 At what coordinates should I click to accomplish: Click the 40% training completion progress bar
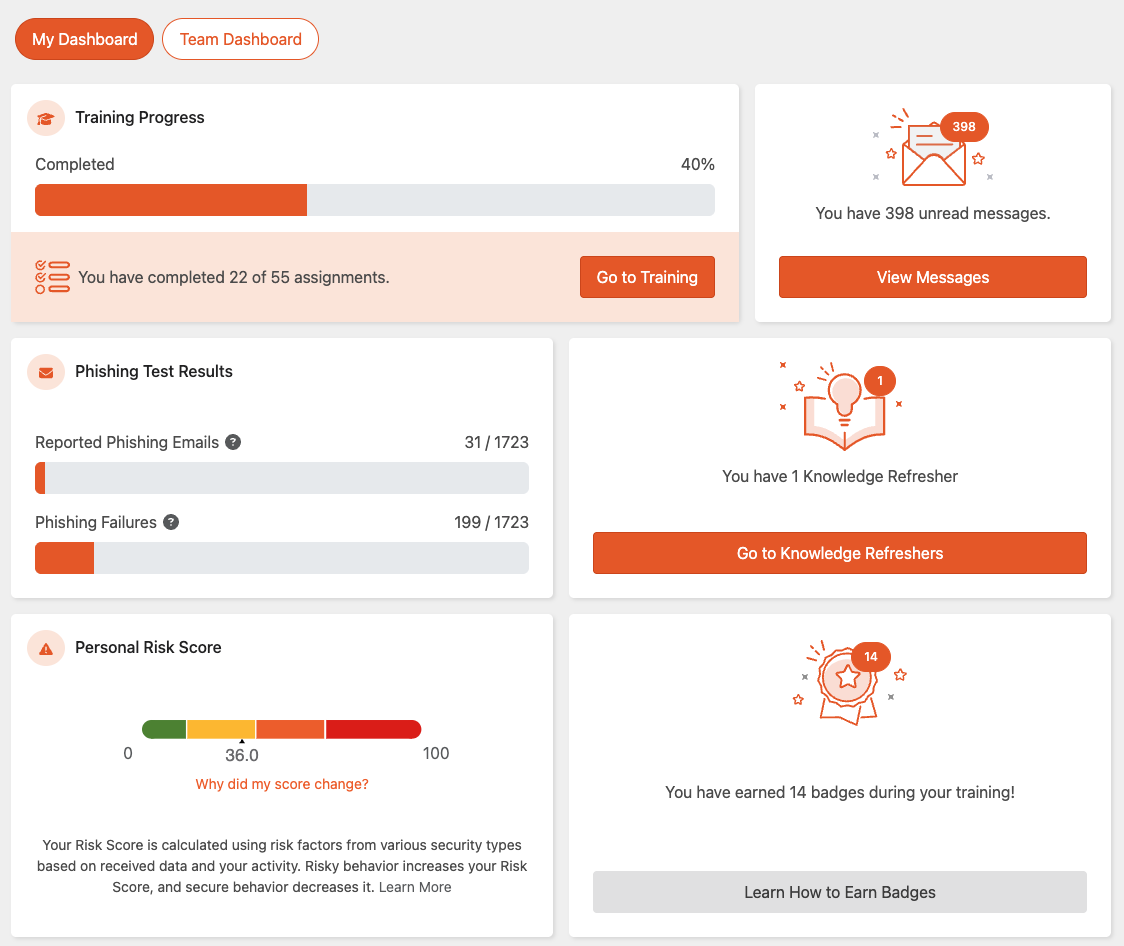click(374, 200)
